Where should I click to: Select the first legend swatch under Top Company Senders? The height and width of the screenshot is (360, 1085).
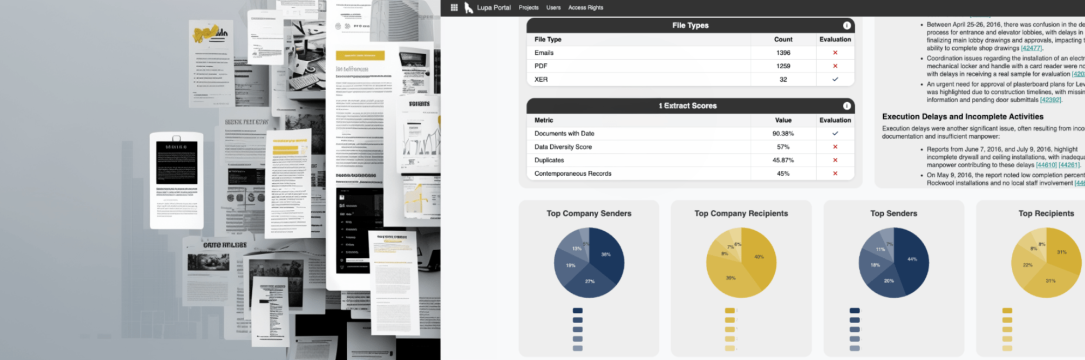pyautogui.click(x=578, y=311)
